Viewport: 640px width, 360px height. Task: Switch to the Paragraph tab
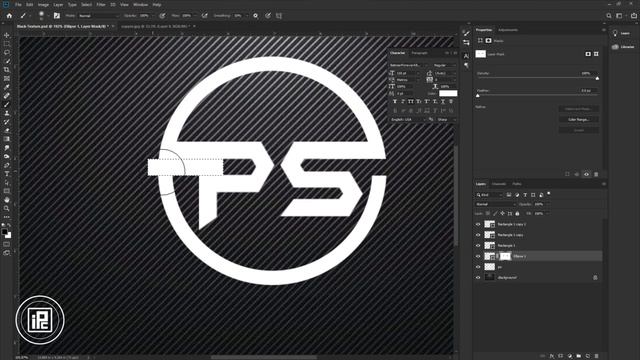pos(419,53)
